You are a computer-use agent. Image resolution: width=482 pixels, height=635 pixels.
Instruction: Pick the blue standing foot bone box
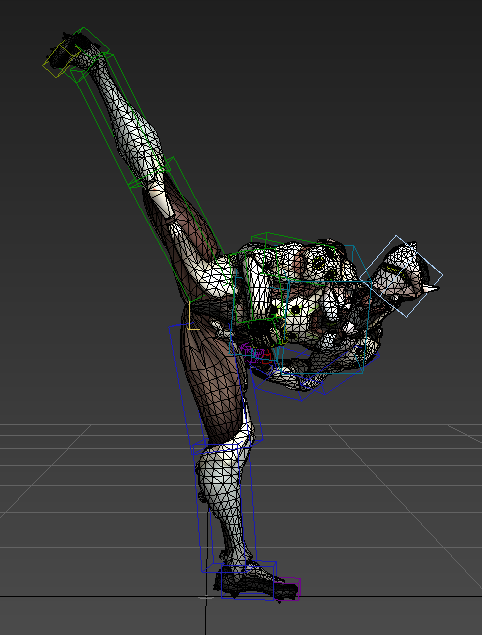[x=249, y=581]
